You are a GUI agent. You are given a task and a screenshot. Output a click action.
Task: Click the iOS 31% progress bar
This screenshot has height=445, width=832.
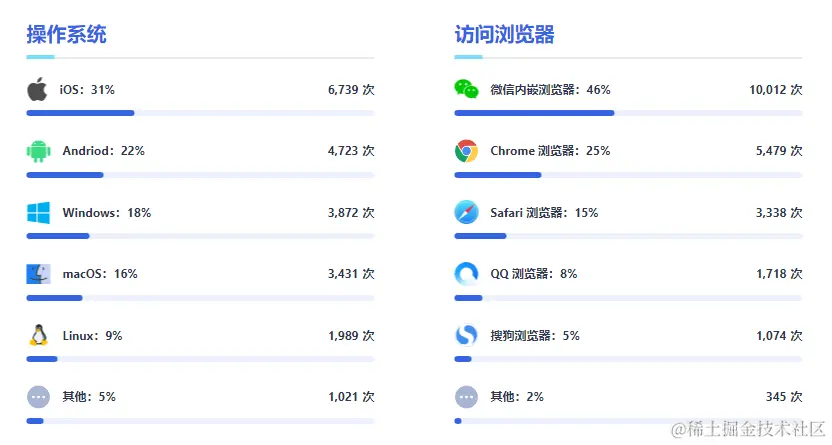click(201, 113)
